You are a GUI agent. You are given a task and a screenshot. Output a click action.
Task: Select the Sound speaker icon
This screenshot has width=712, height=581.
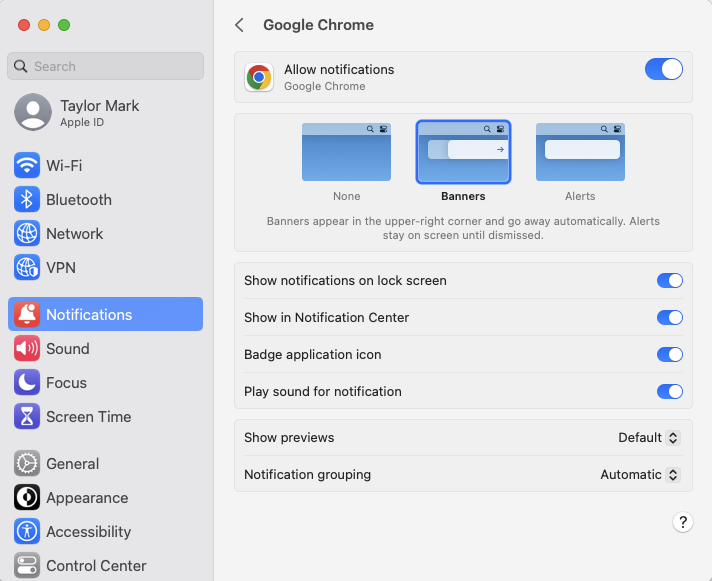coord(27,348)
